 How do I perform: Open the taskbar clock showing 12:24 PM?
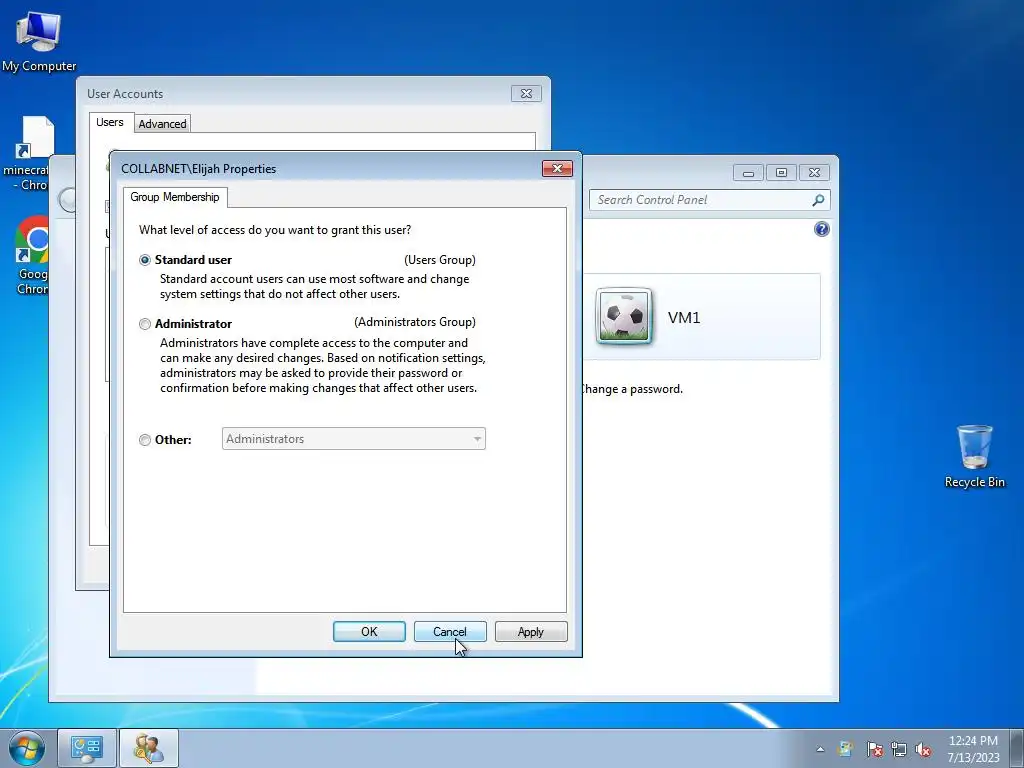point(973,748)
